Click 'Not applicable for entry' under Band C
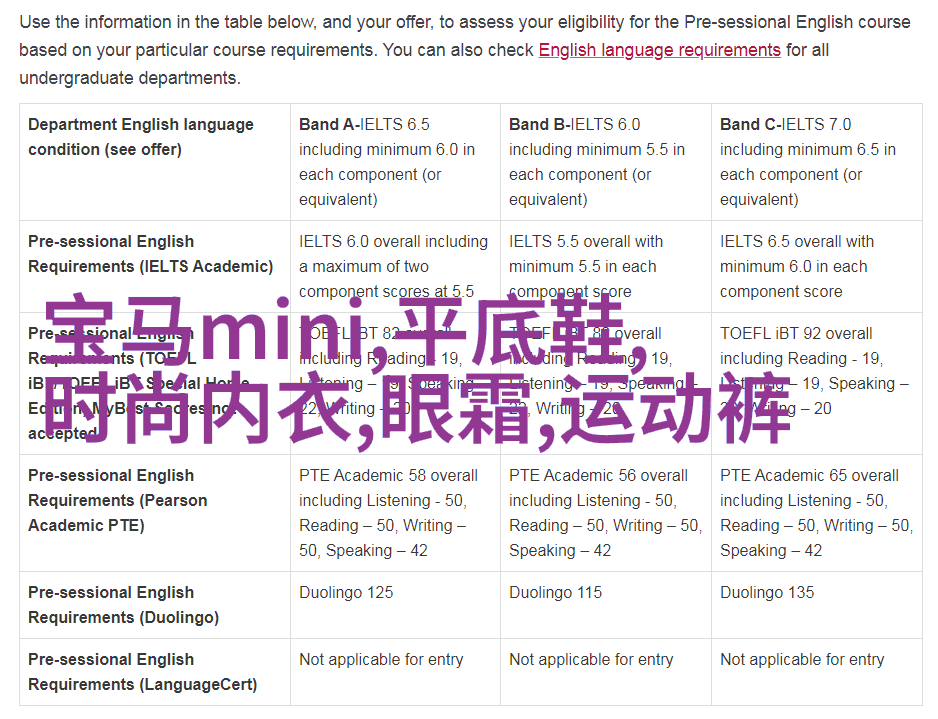Screen dimensions: 938x719 [817, 672]
